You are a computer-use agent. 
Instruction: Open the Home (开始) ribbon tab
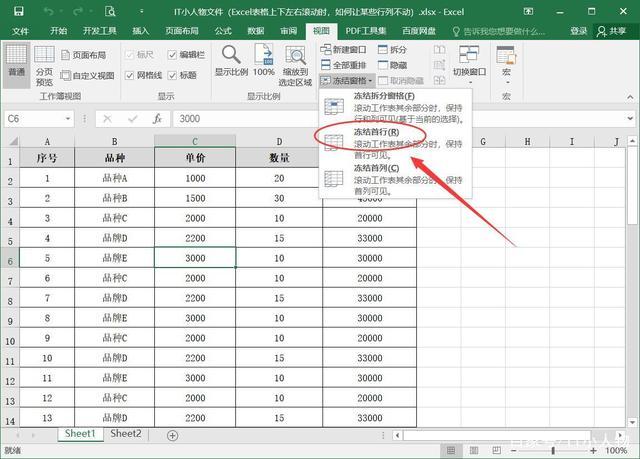point(58,31)
